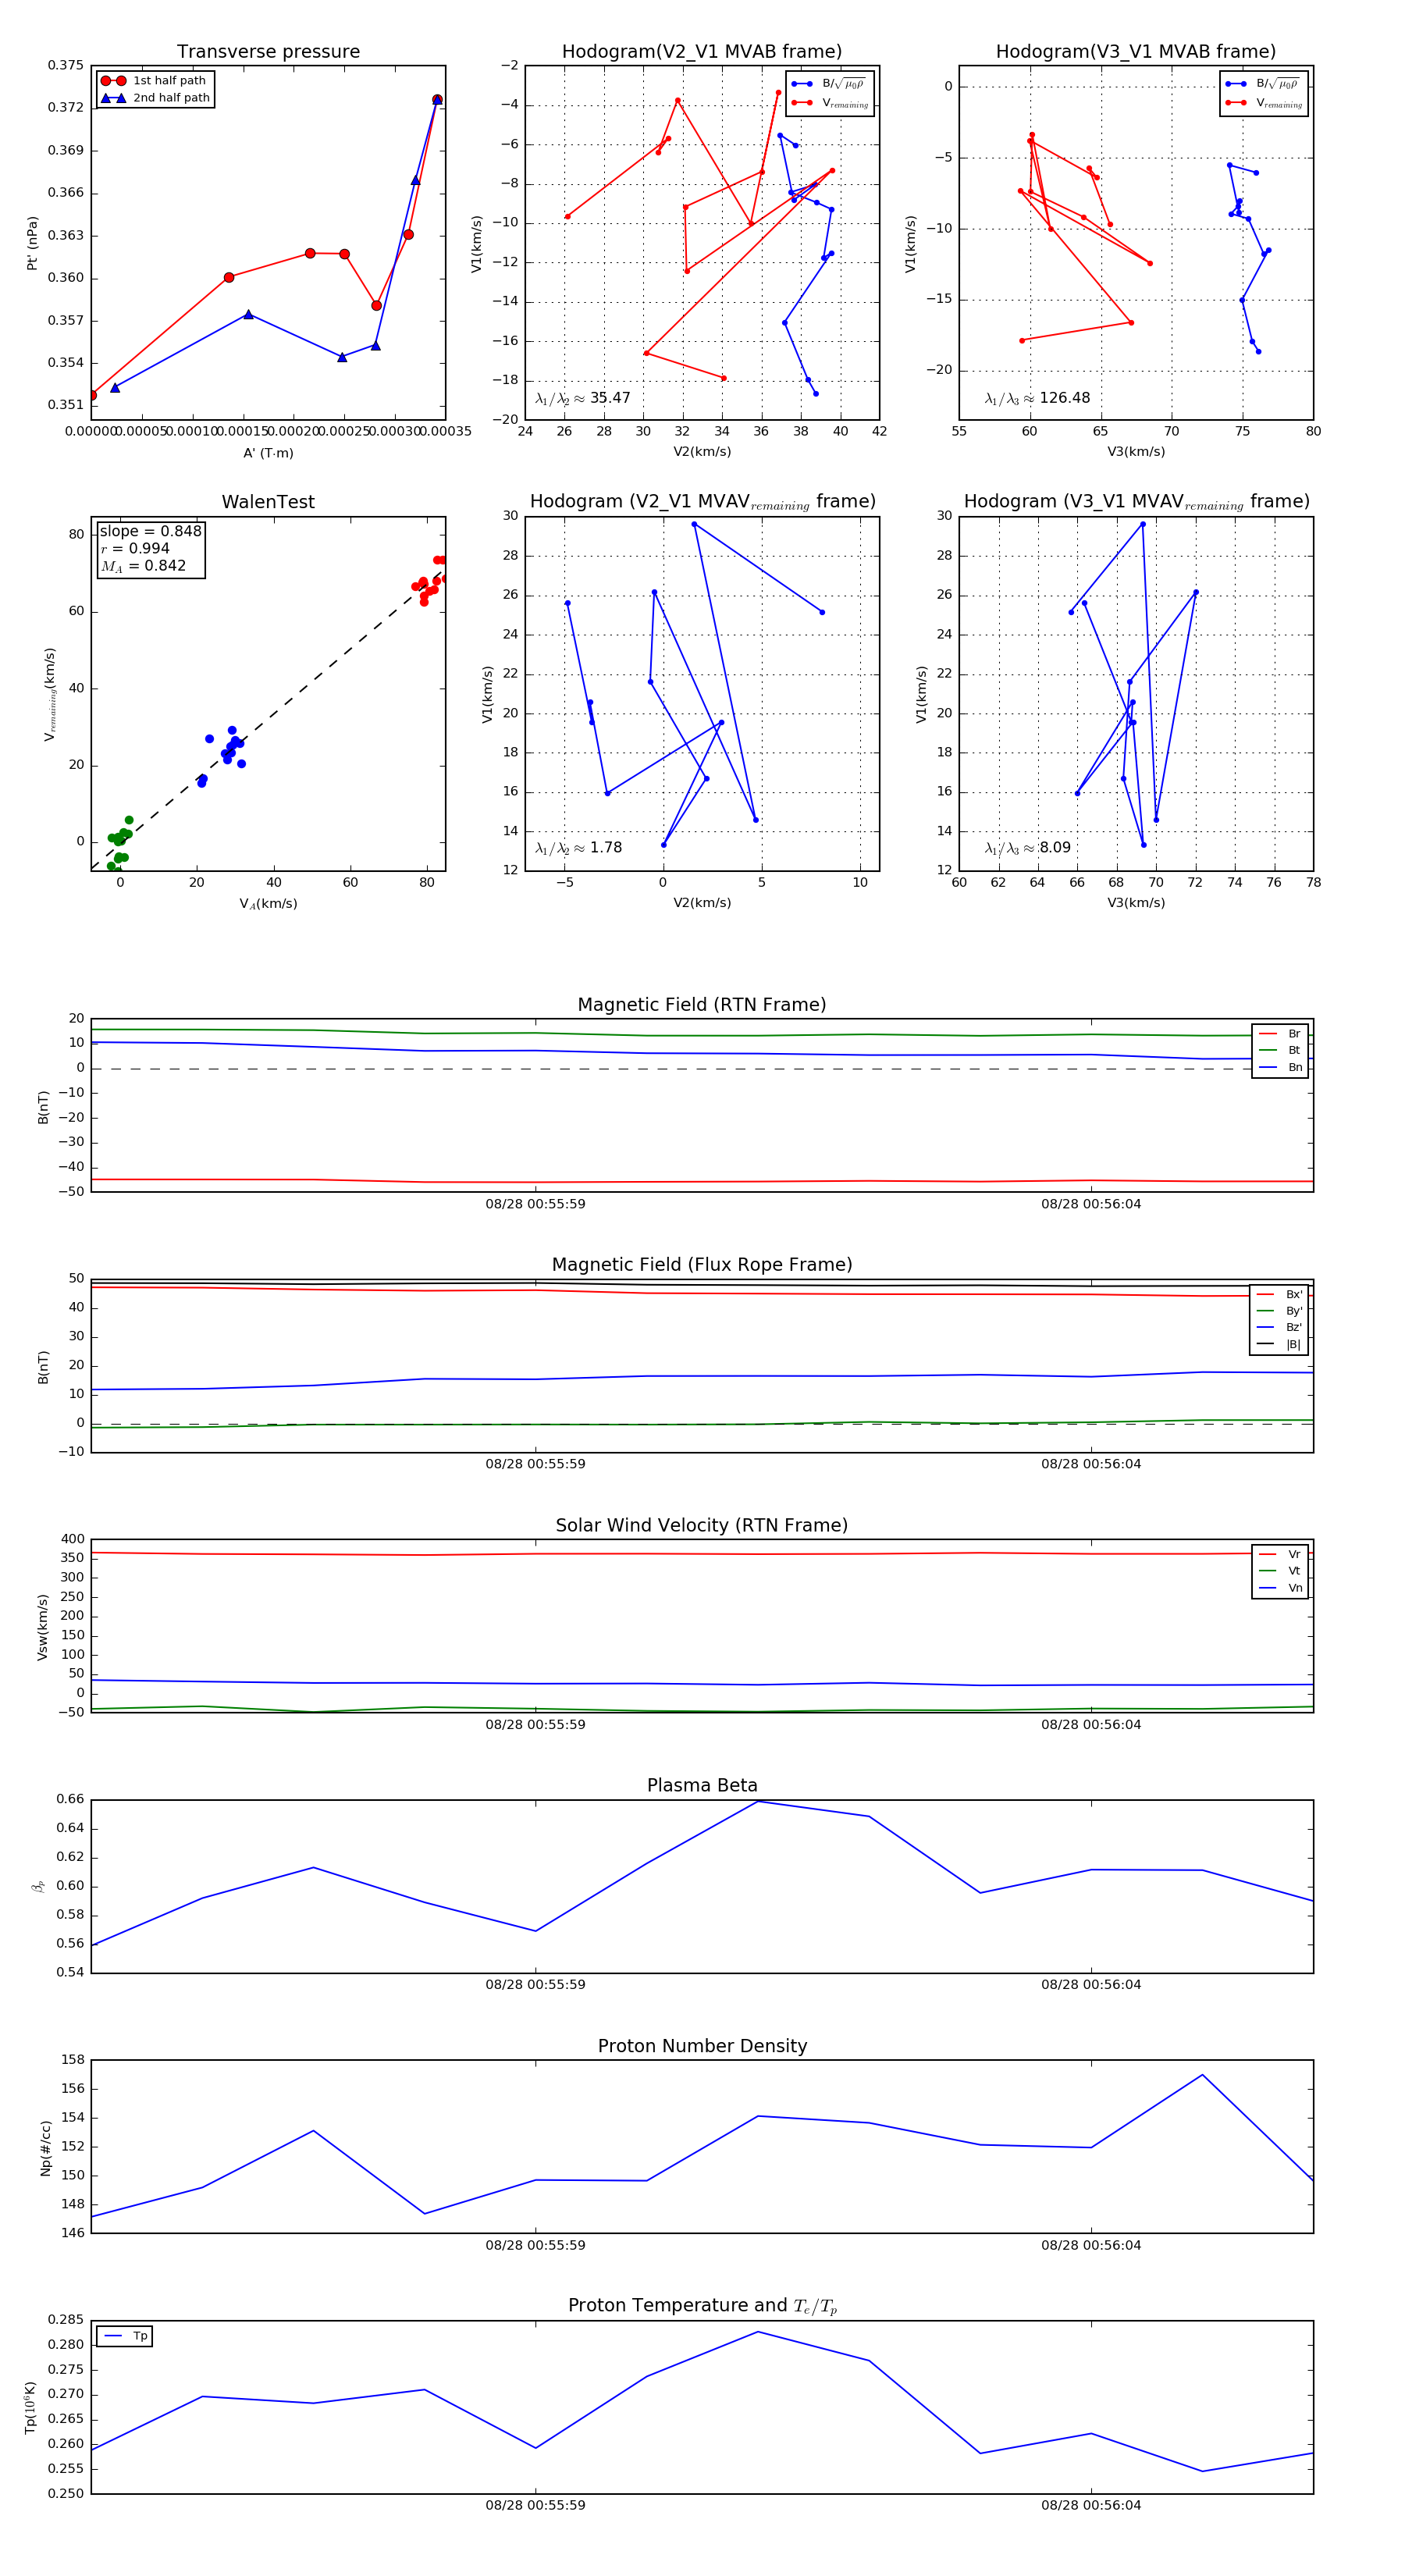Screen dimensions: 1405x2576
Task: Select the "Tp" legend entry
Action: tap(125, 2336)
